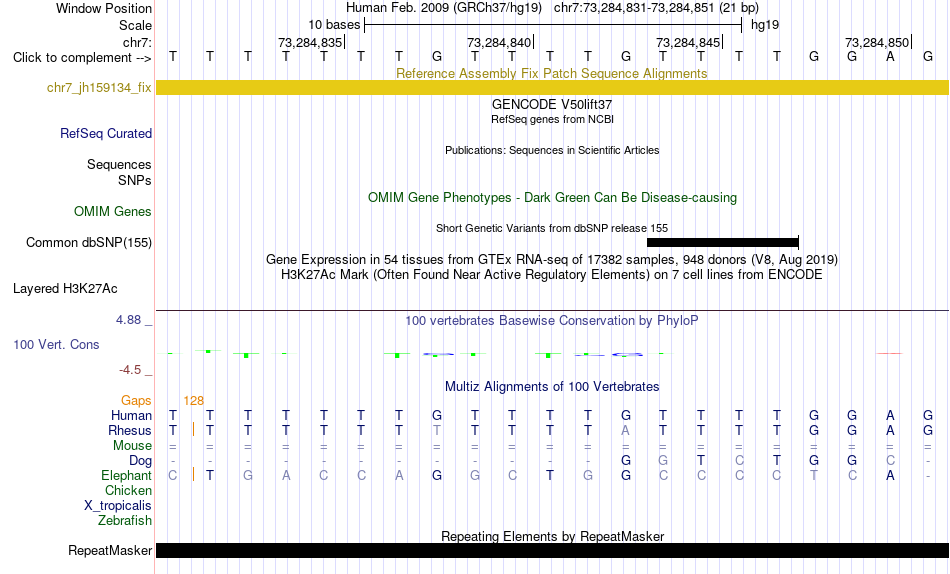The width and height of the screenshot is (950, 574).
Task: Click 'Publications: Sequences in Scientific Articles' title
Action: tap(552, 150)
